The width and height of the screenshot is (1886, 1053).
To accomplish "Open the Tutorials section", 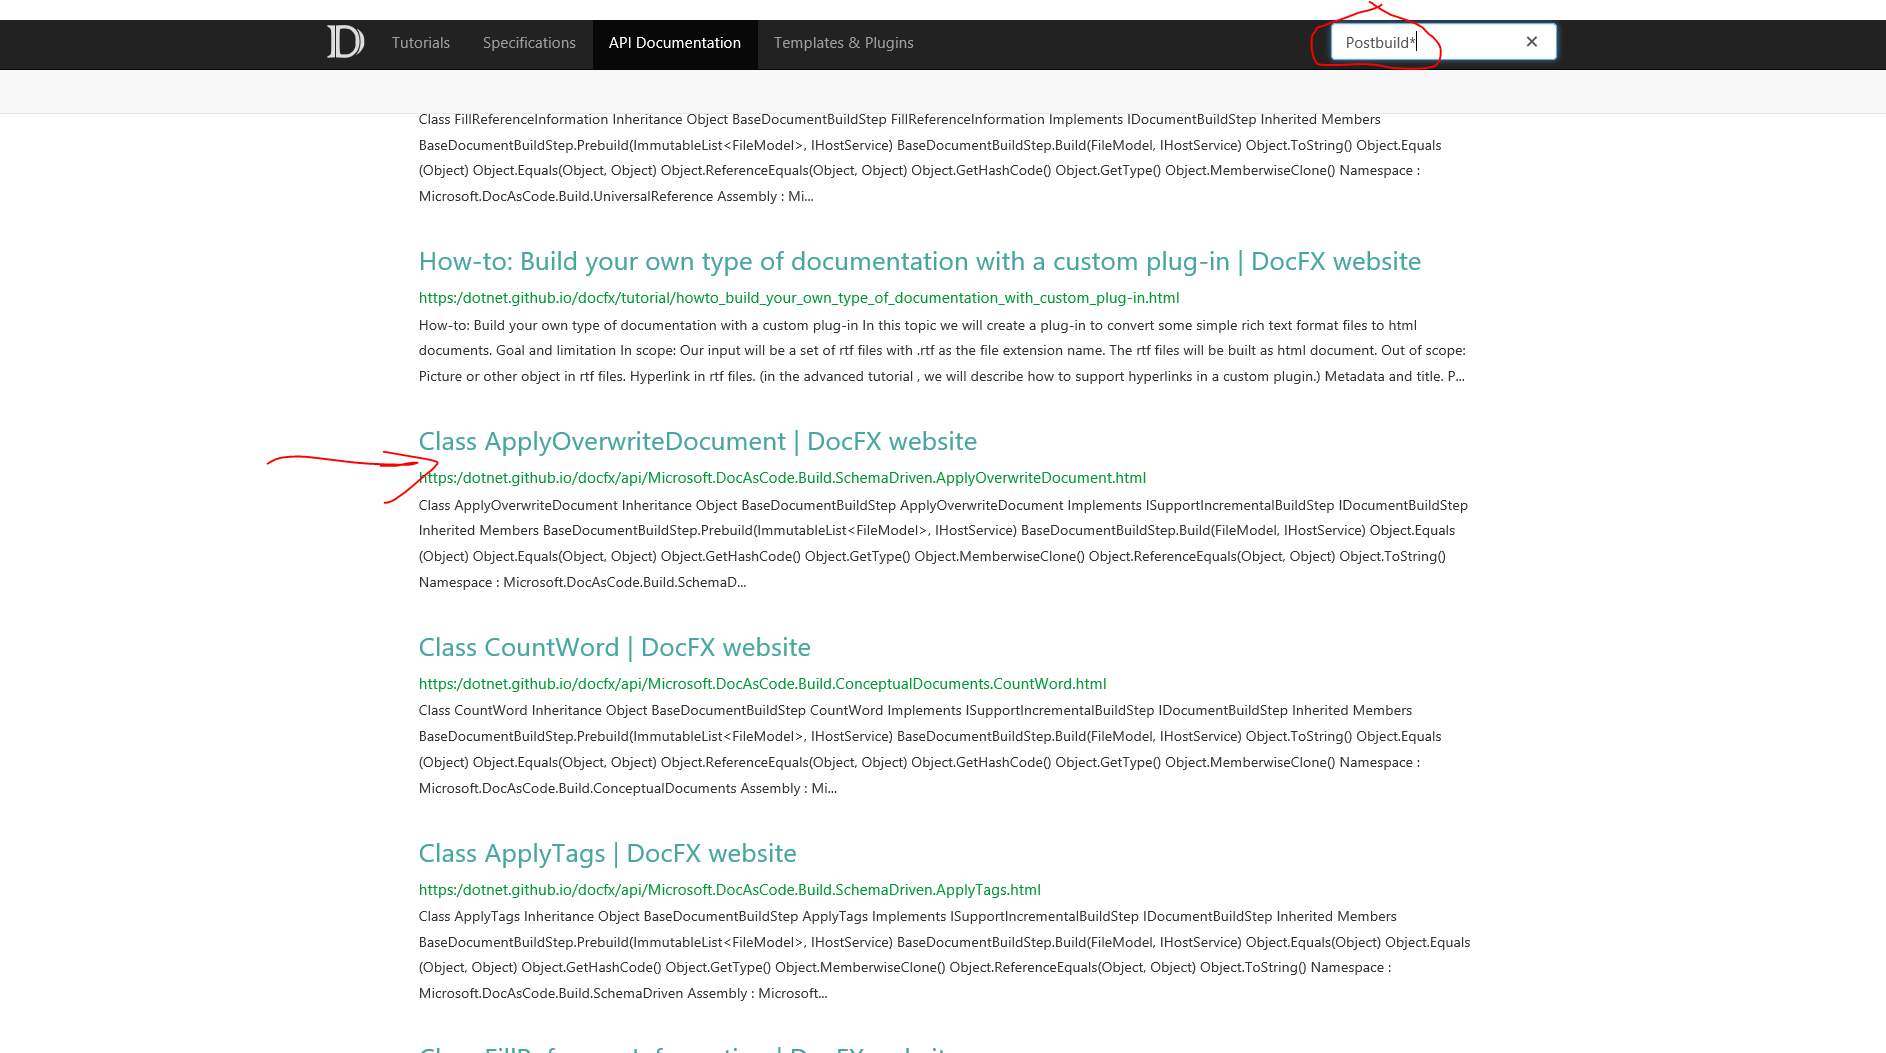I will pos(420,43).
